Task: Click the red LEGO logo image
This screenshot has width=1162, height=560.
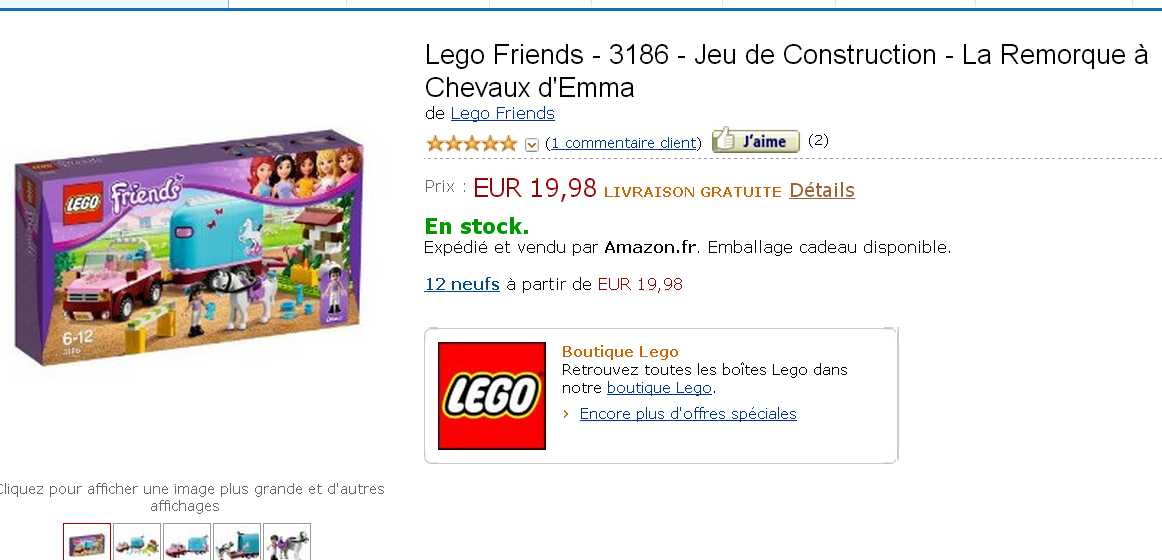Action: (x=492, y=396)
